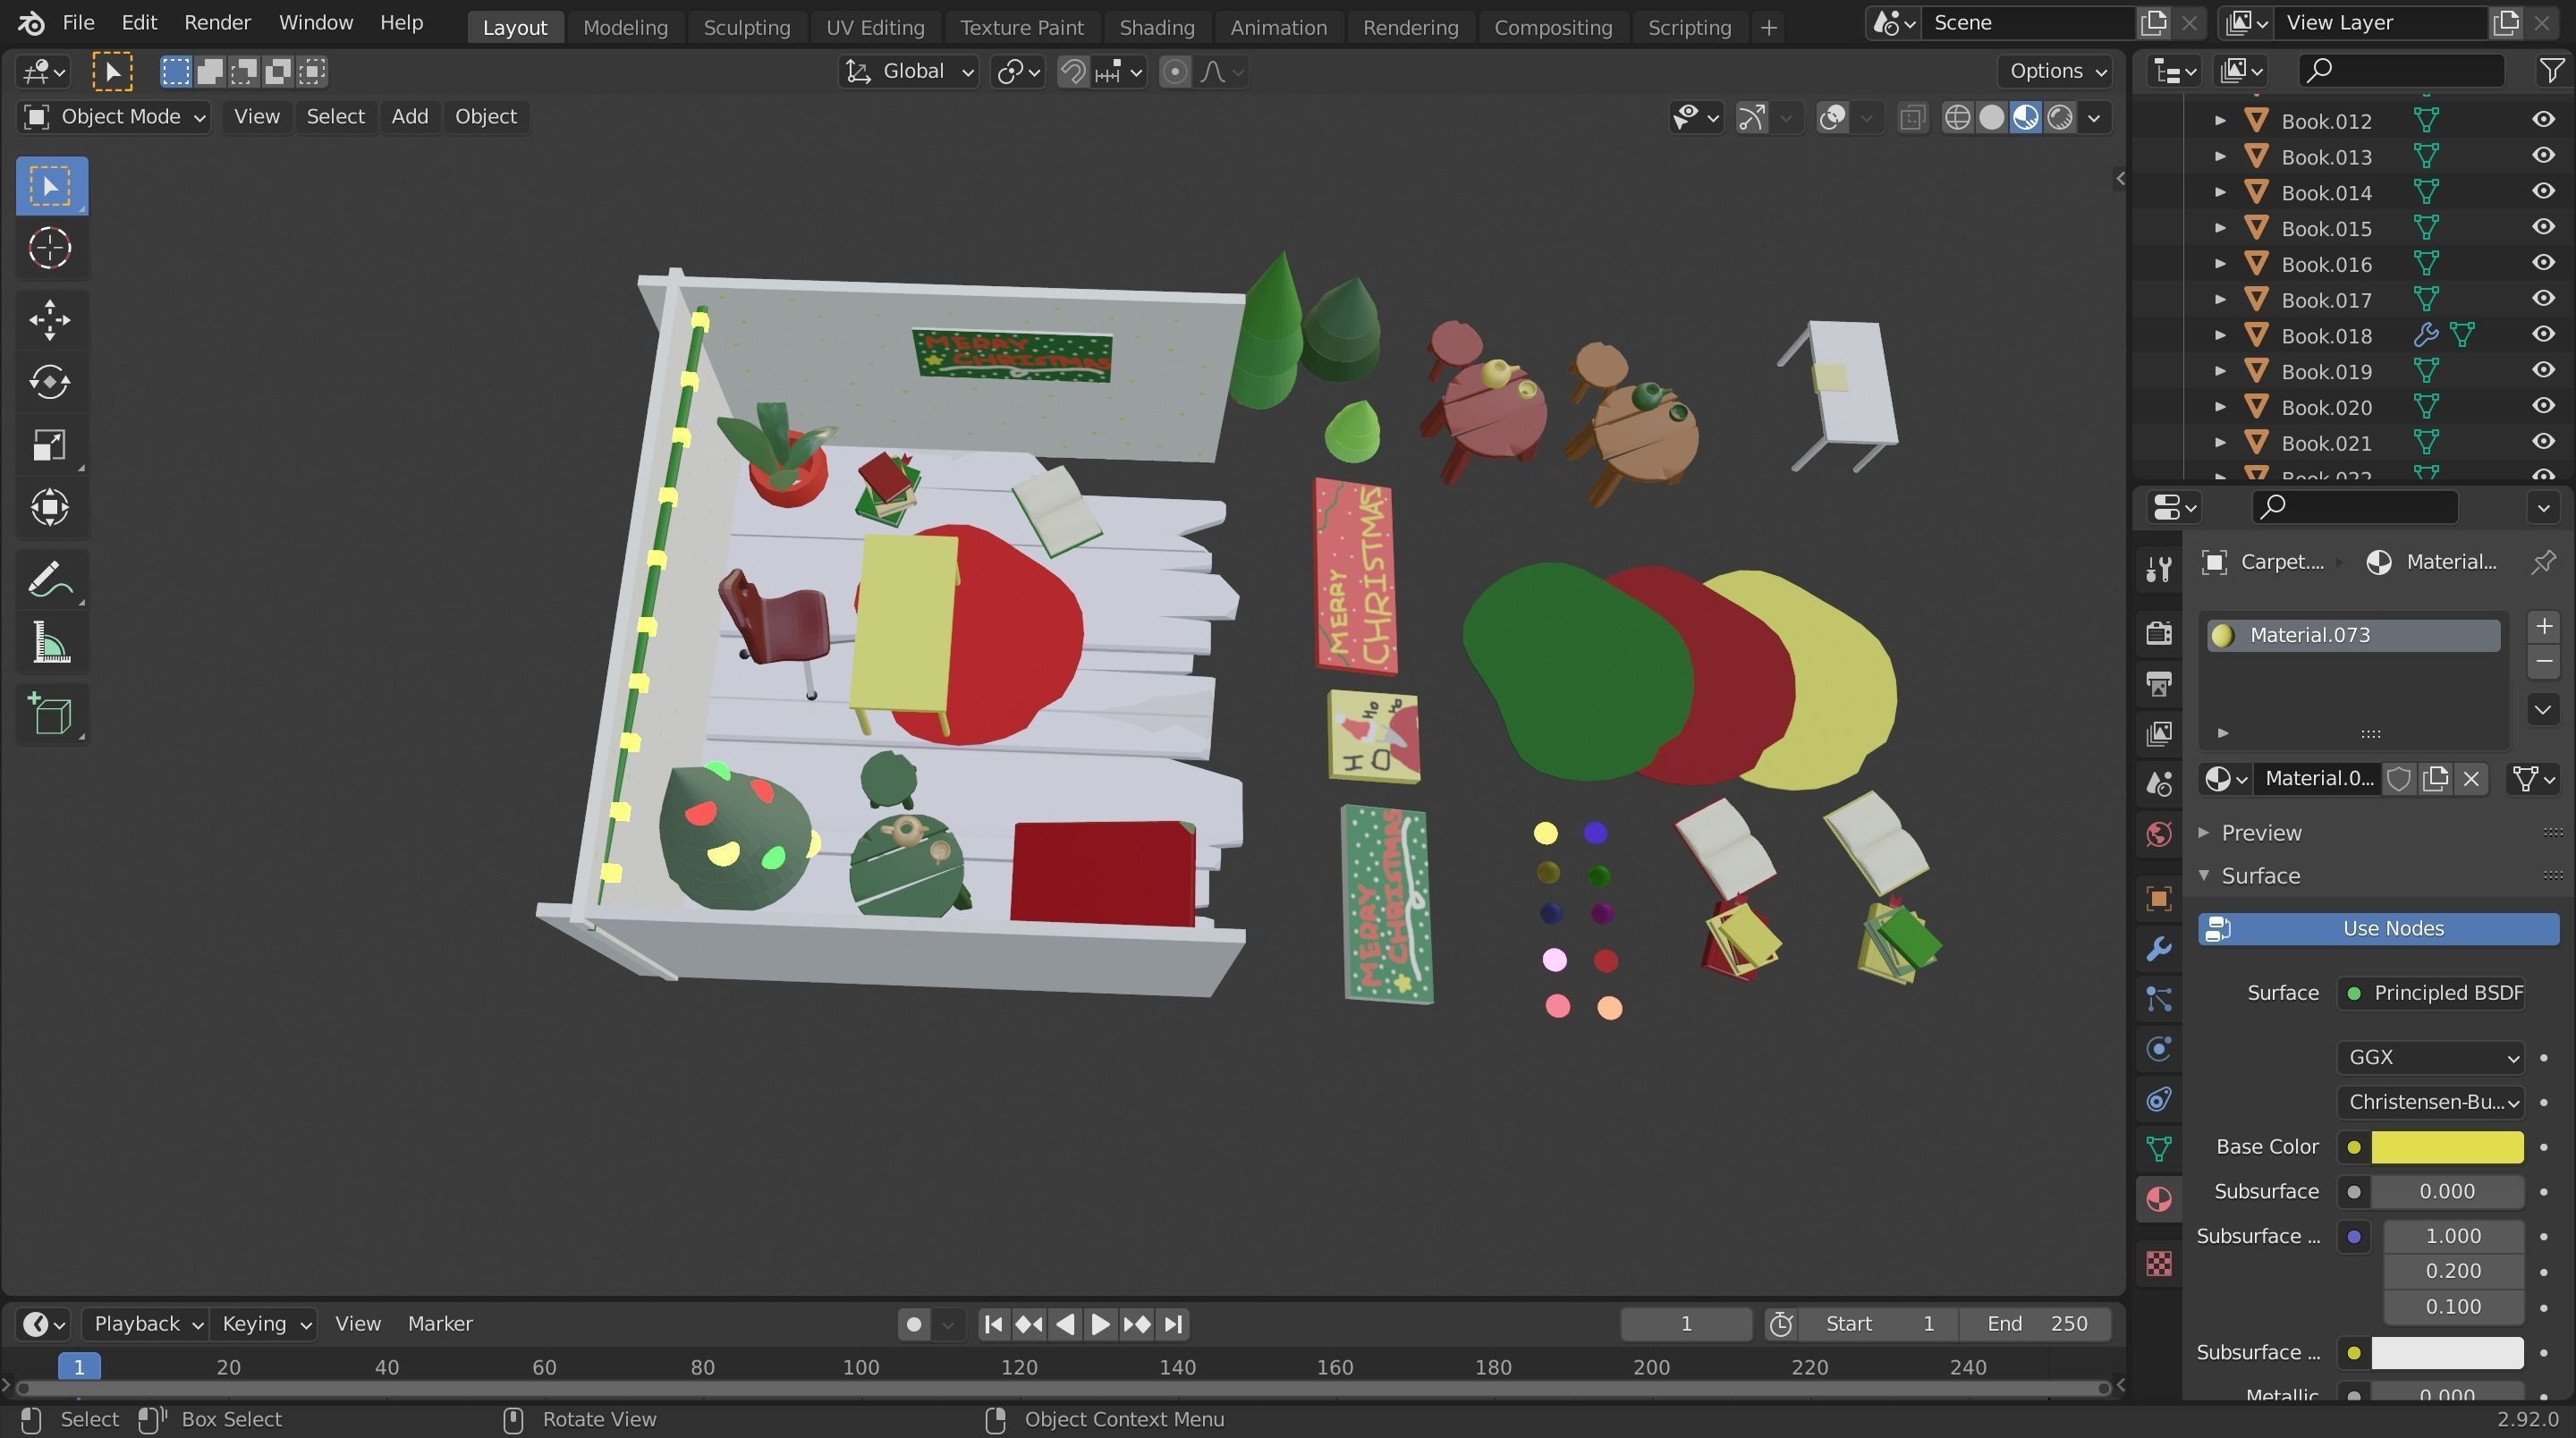
Task: Activate the Rotate tool
Action: (x=50, y=382)
